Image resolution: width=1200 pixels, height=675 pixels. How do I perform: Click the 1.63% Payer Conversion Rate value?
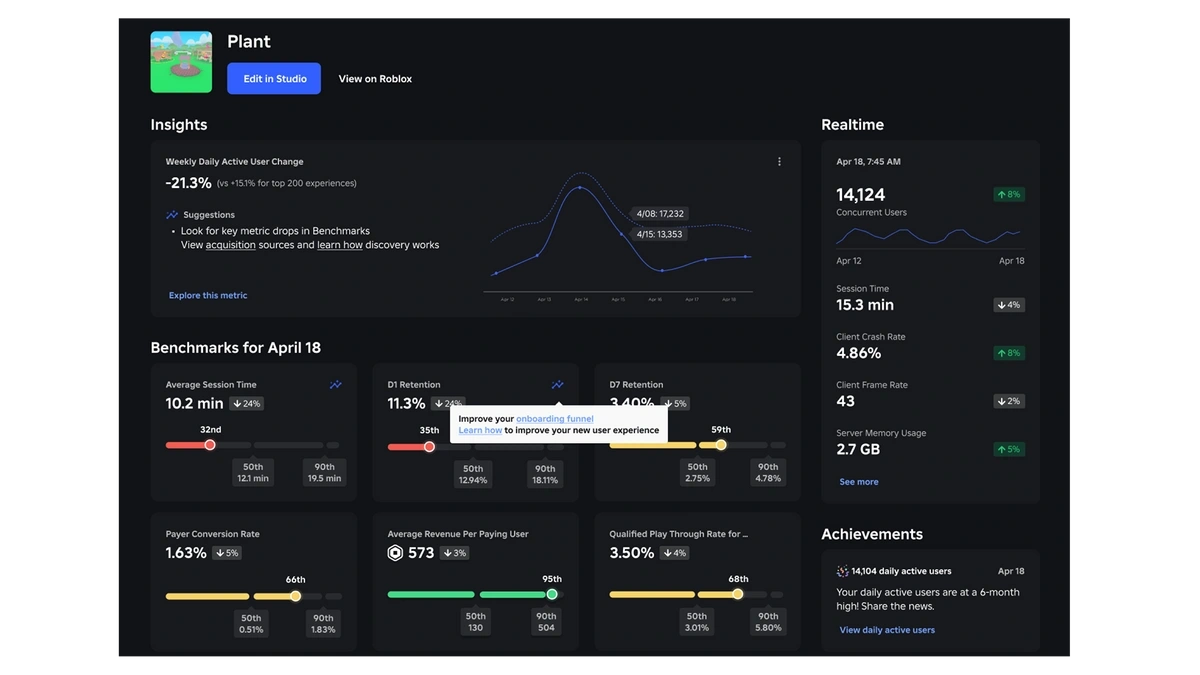tap(186, 553)
